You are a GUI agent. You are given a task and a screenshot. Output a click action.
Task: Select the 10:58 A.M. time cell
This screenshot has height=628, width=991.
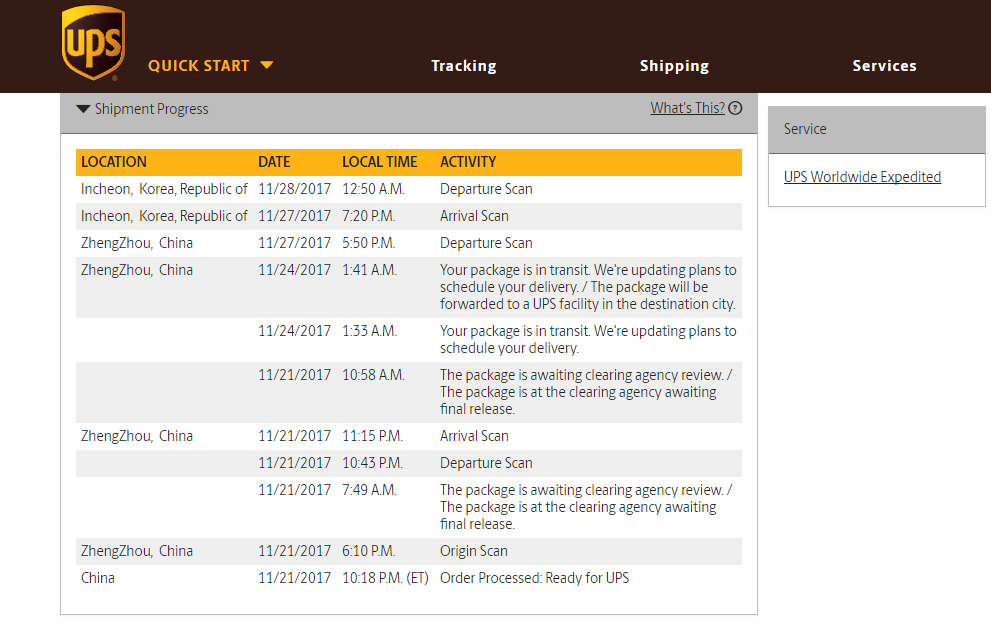tap(373, 375)
